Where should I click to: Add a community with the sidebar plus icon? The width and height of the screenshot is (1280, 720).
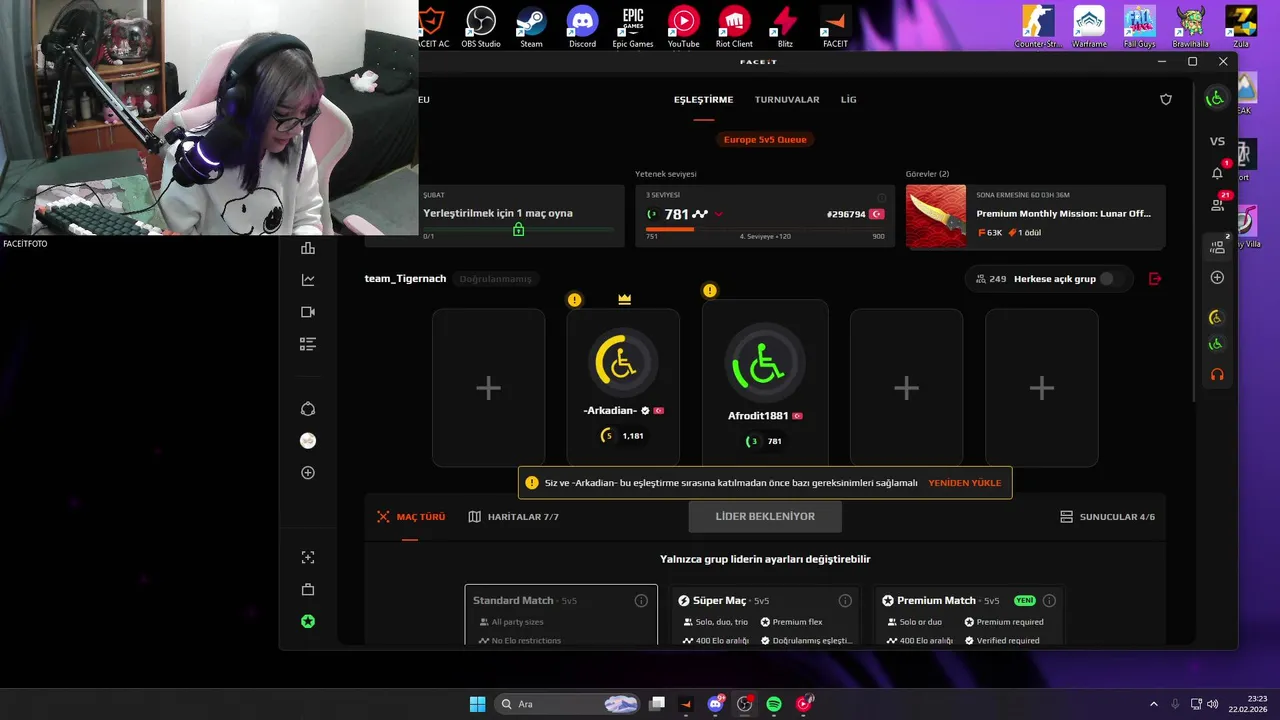click(x=308, y=473)
